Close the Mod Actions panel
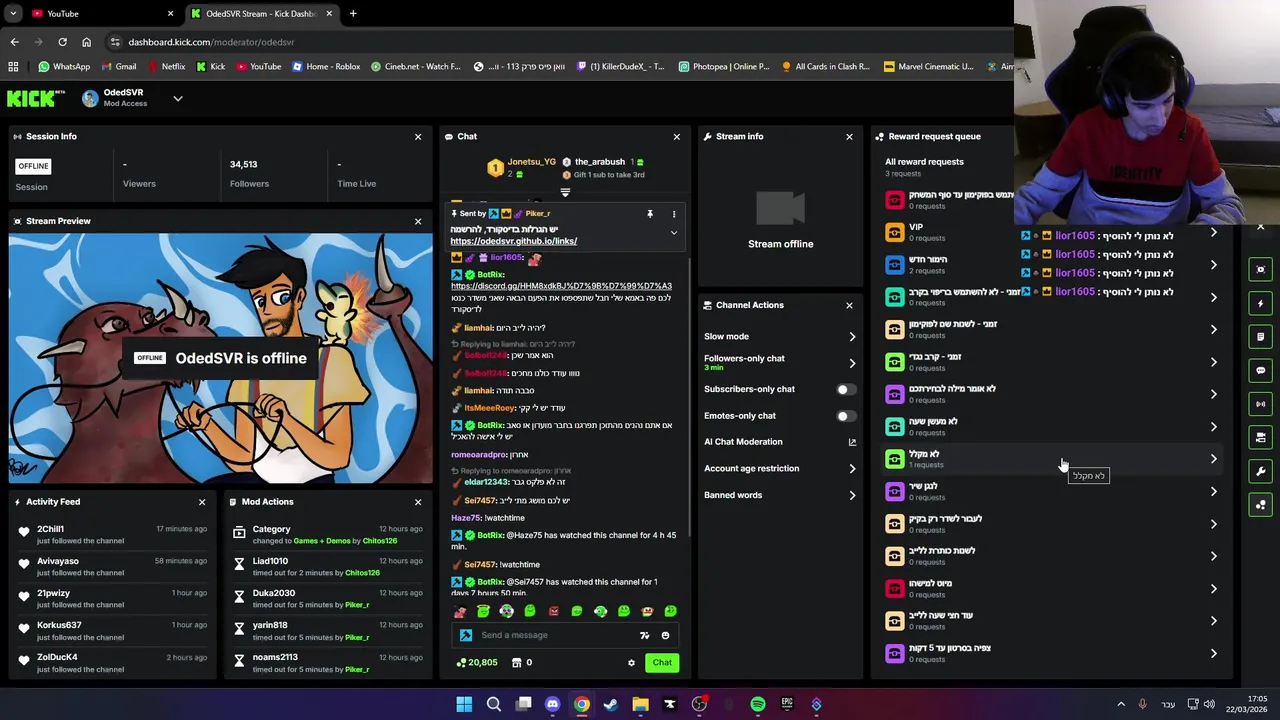The image size is (1280, 720). (418, 502)
